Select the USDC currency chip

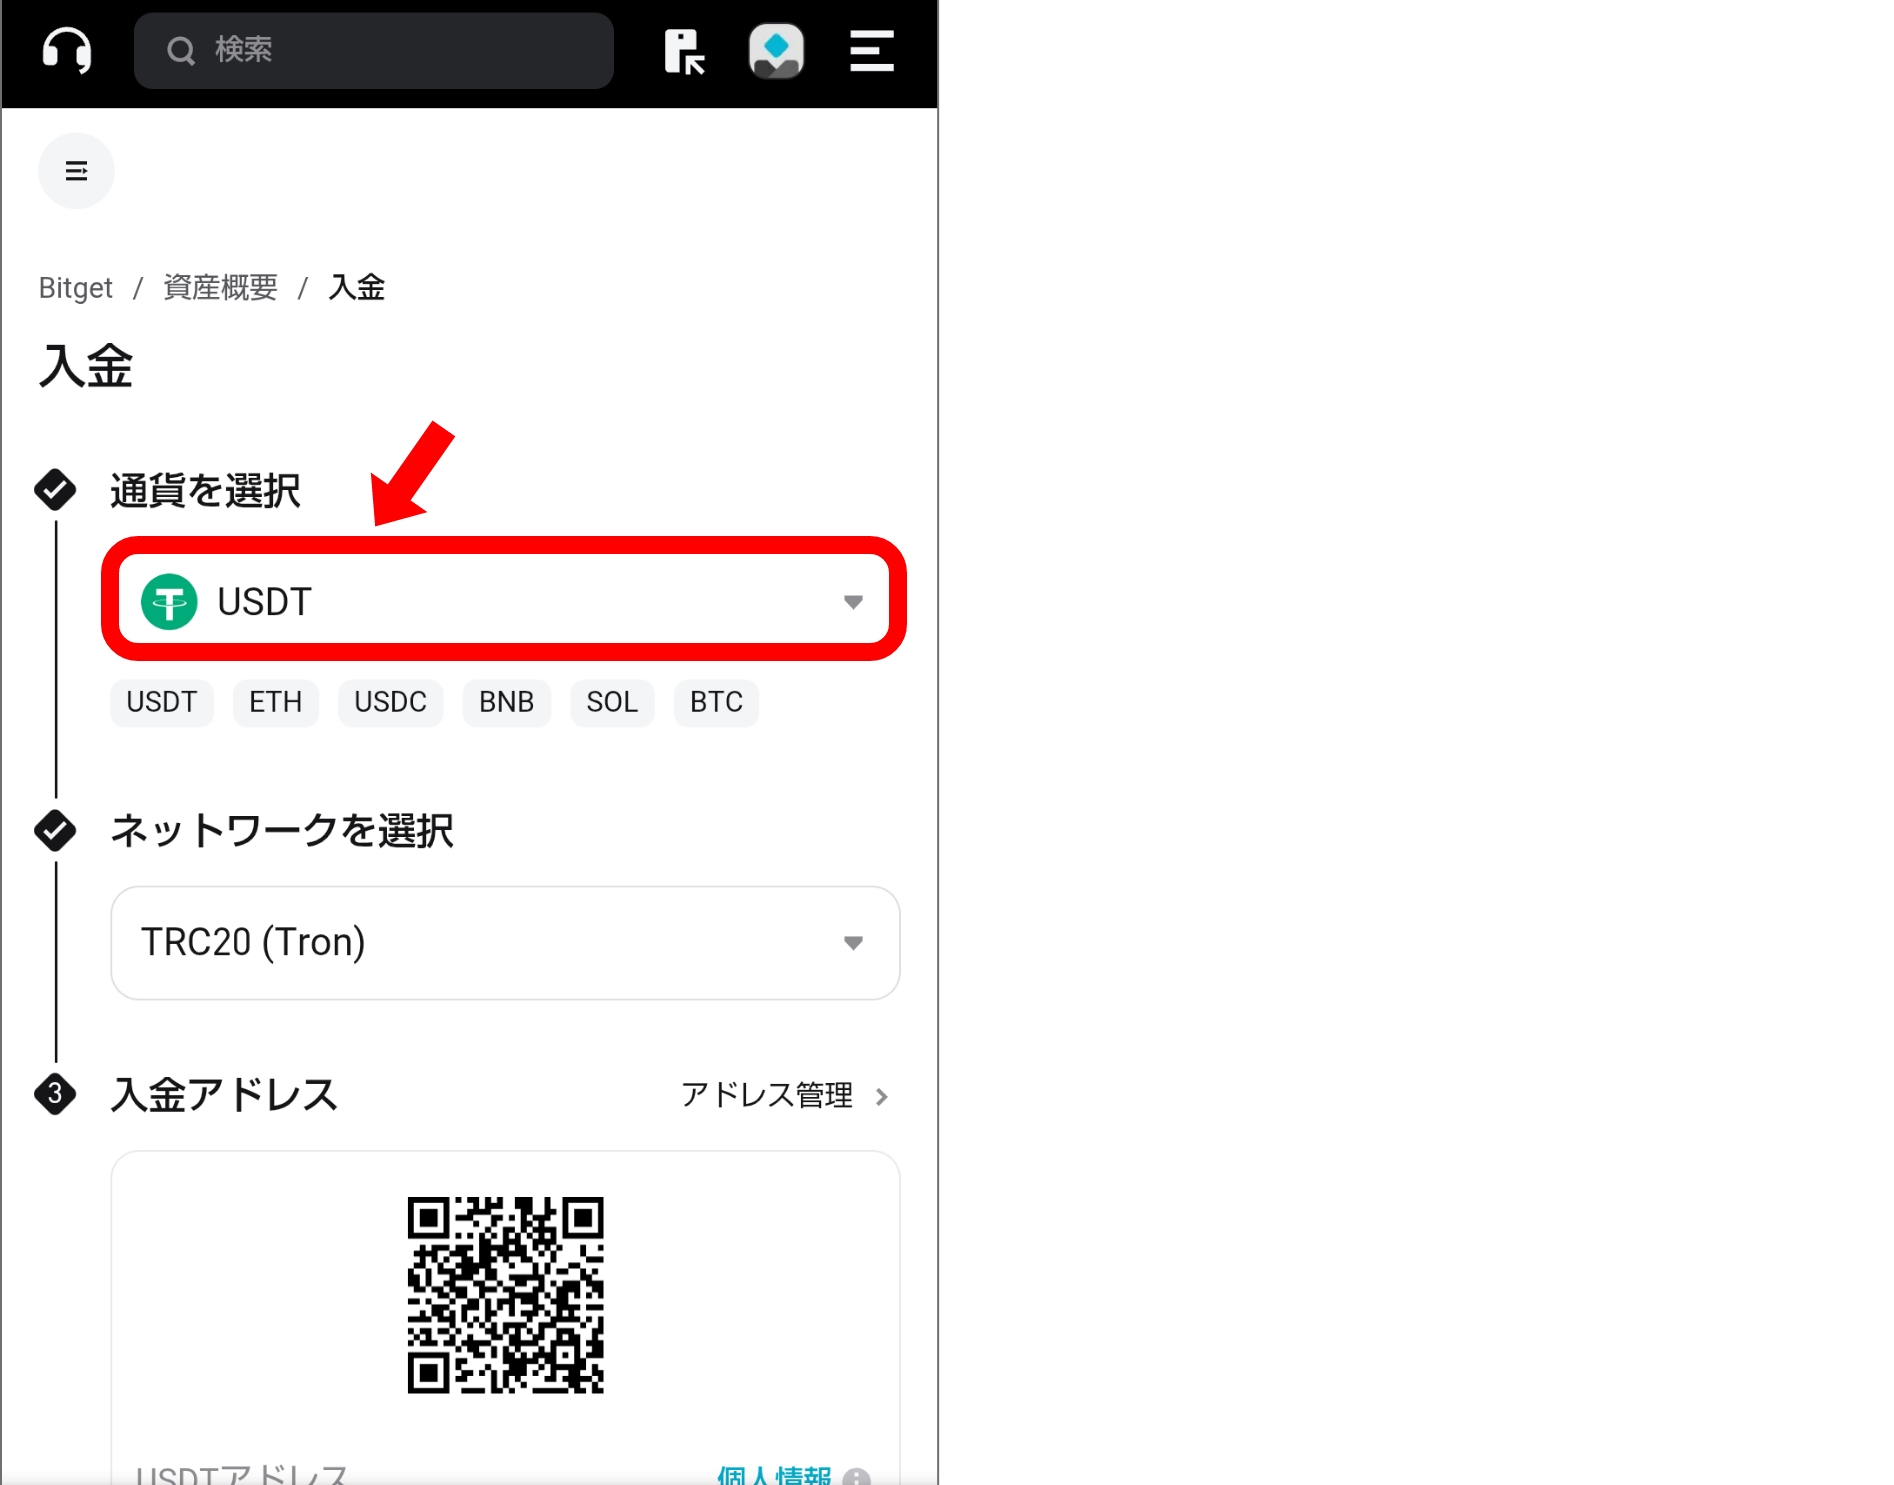(x=390, y=702)
